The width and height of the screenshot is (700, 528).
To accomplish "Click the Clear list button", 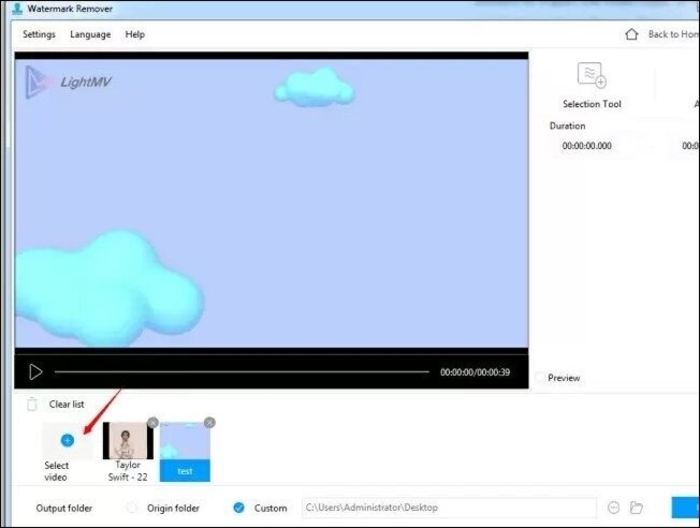I will [x=67, y=404].
